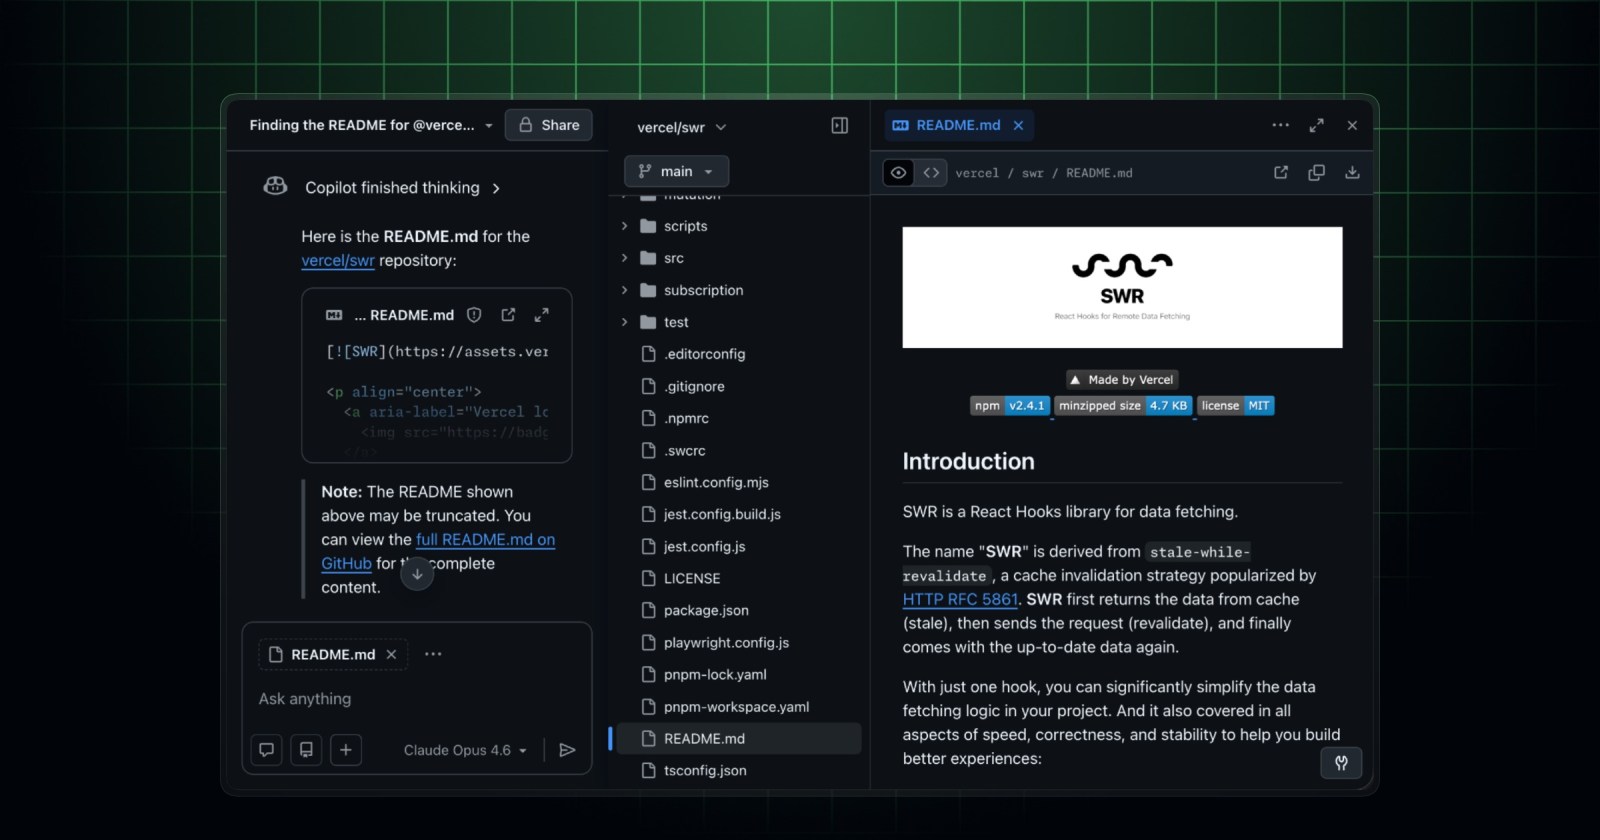Open the HTTP RFC 5861 link
1600x840 pixels.
[960, 599]
